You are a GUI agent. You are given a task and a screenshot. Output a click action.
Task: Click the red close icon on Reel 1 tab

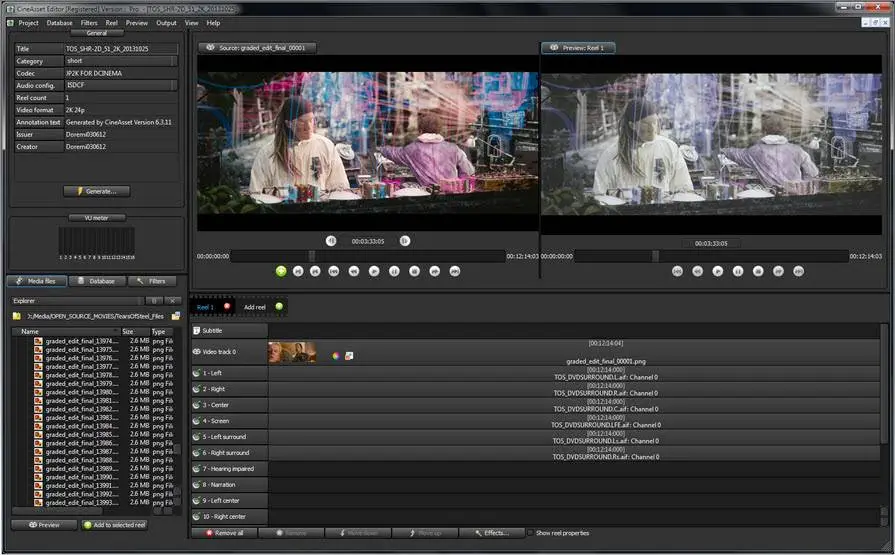[227, 306]
